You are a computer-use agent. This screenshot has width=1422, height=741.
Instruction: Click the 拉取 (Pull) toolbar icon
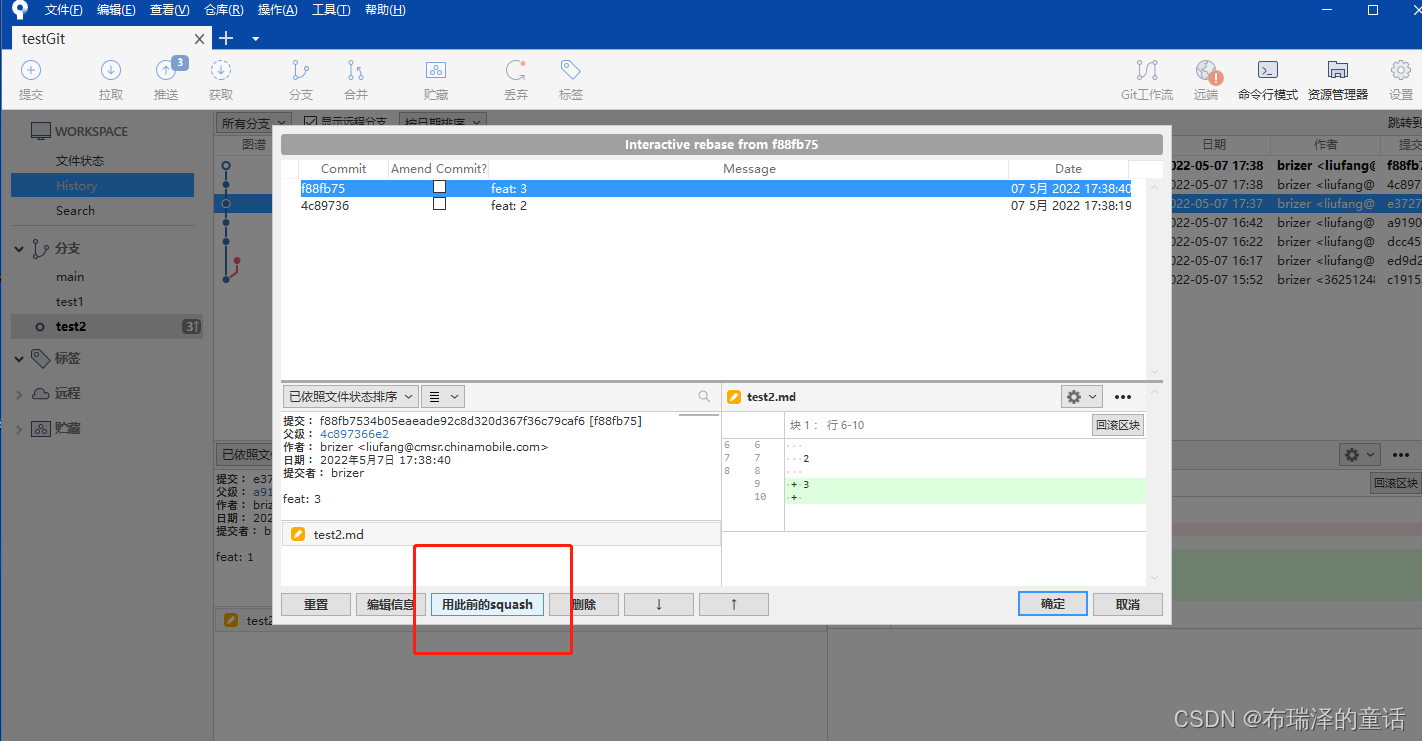pos(111,80)
